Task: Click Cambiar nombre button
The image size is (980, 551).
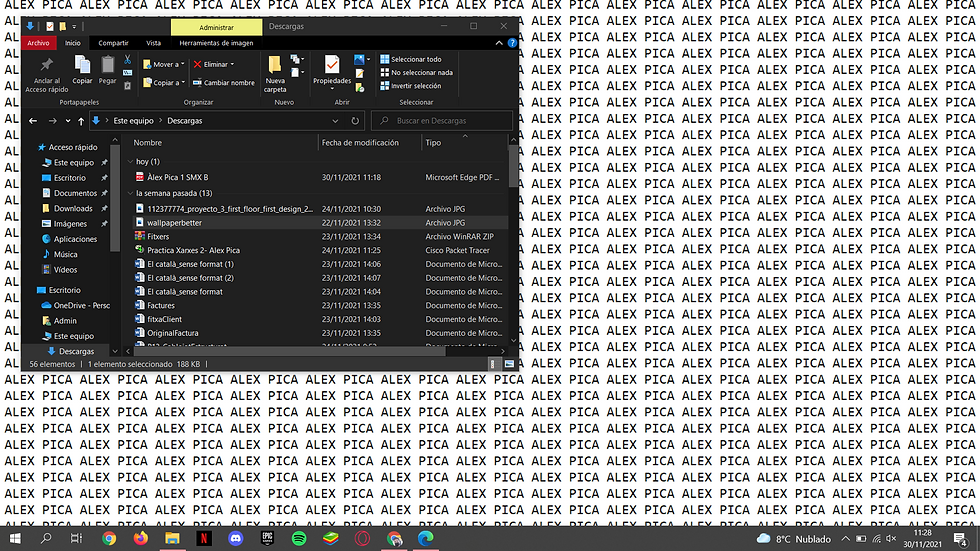Action: (224, 82)
